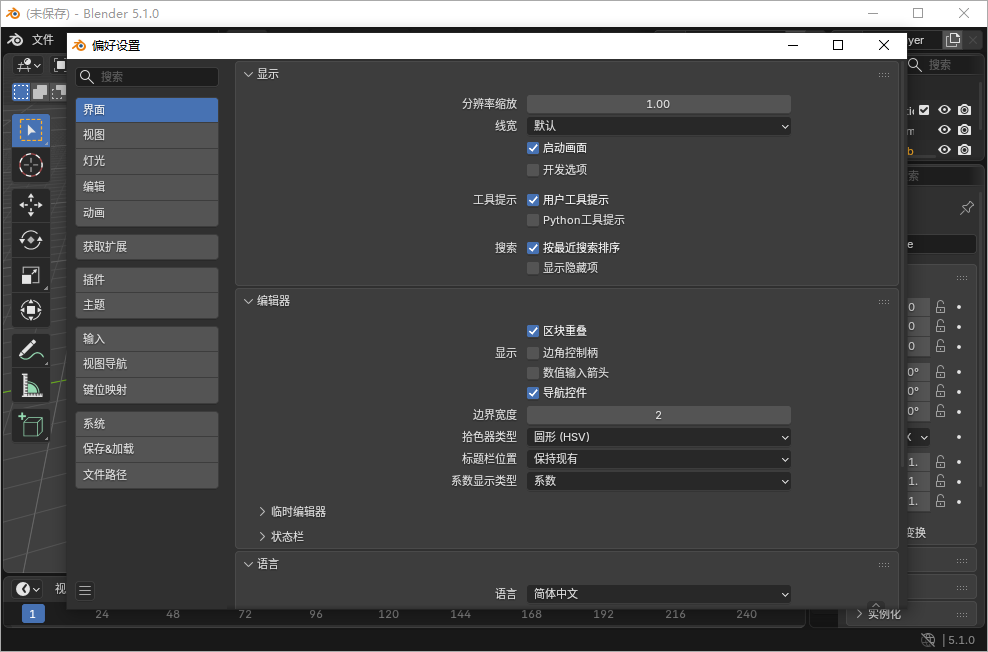Select the Scale tool

(30, 275)
